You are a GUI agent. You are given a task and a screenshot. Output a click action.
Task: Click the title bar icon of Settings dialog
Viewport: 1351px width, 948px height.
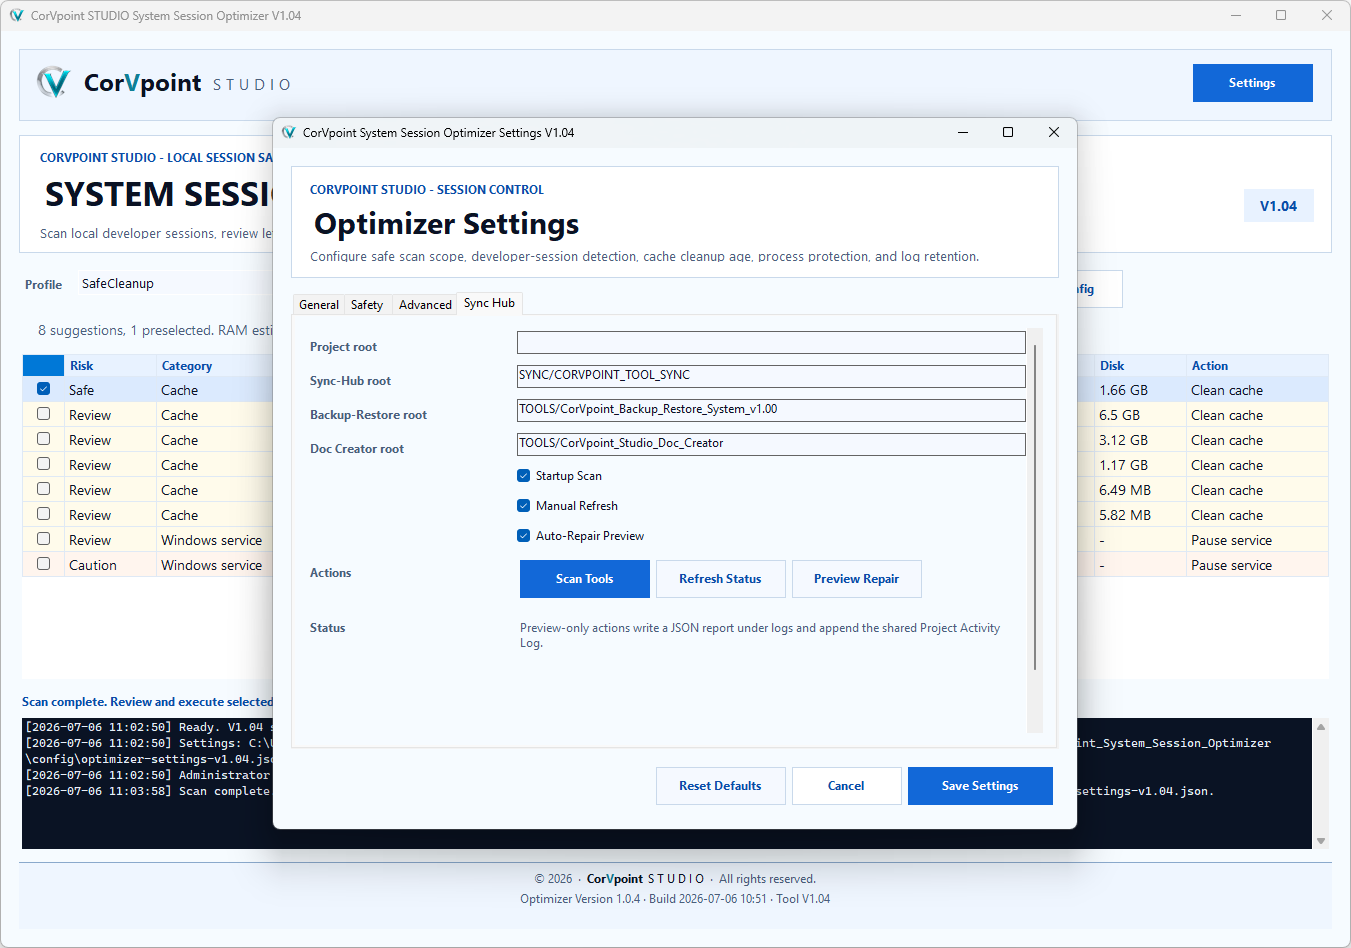(x=289, y=132)
